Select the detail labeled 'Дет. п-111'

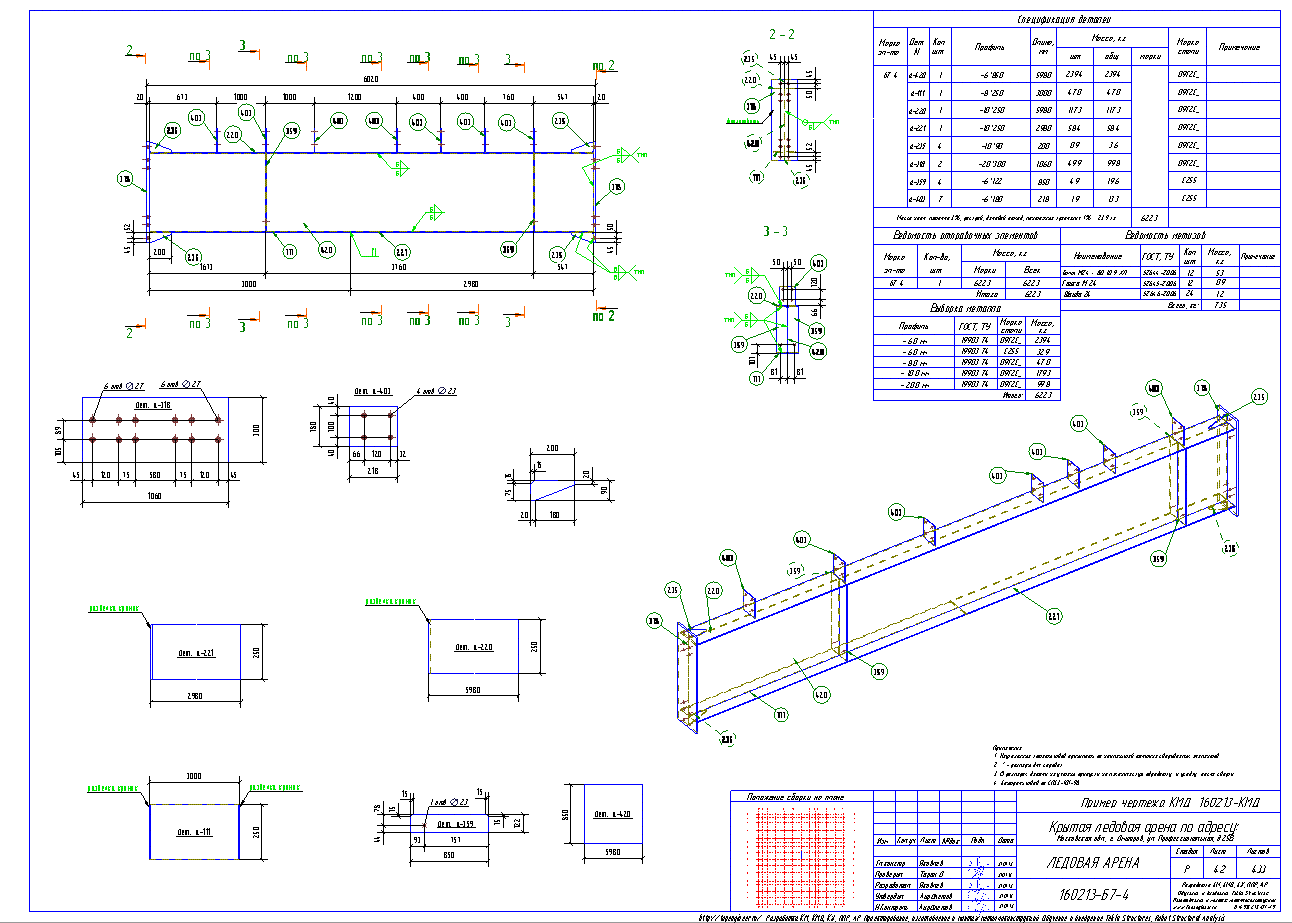point(195,832)
